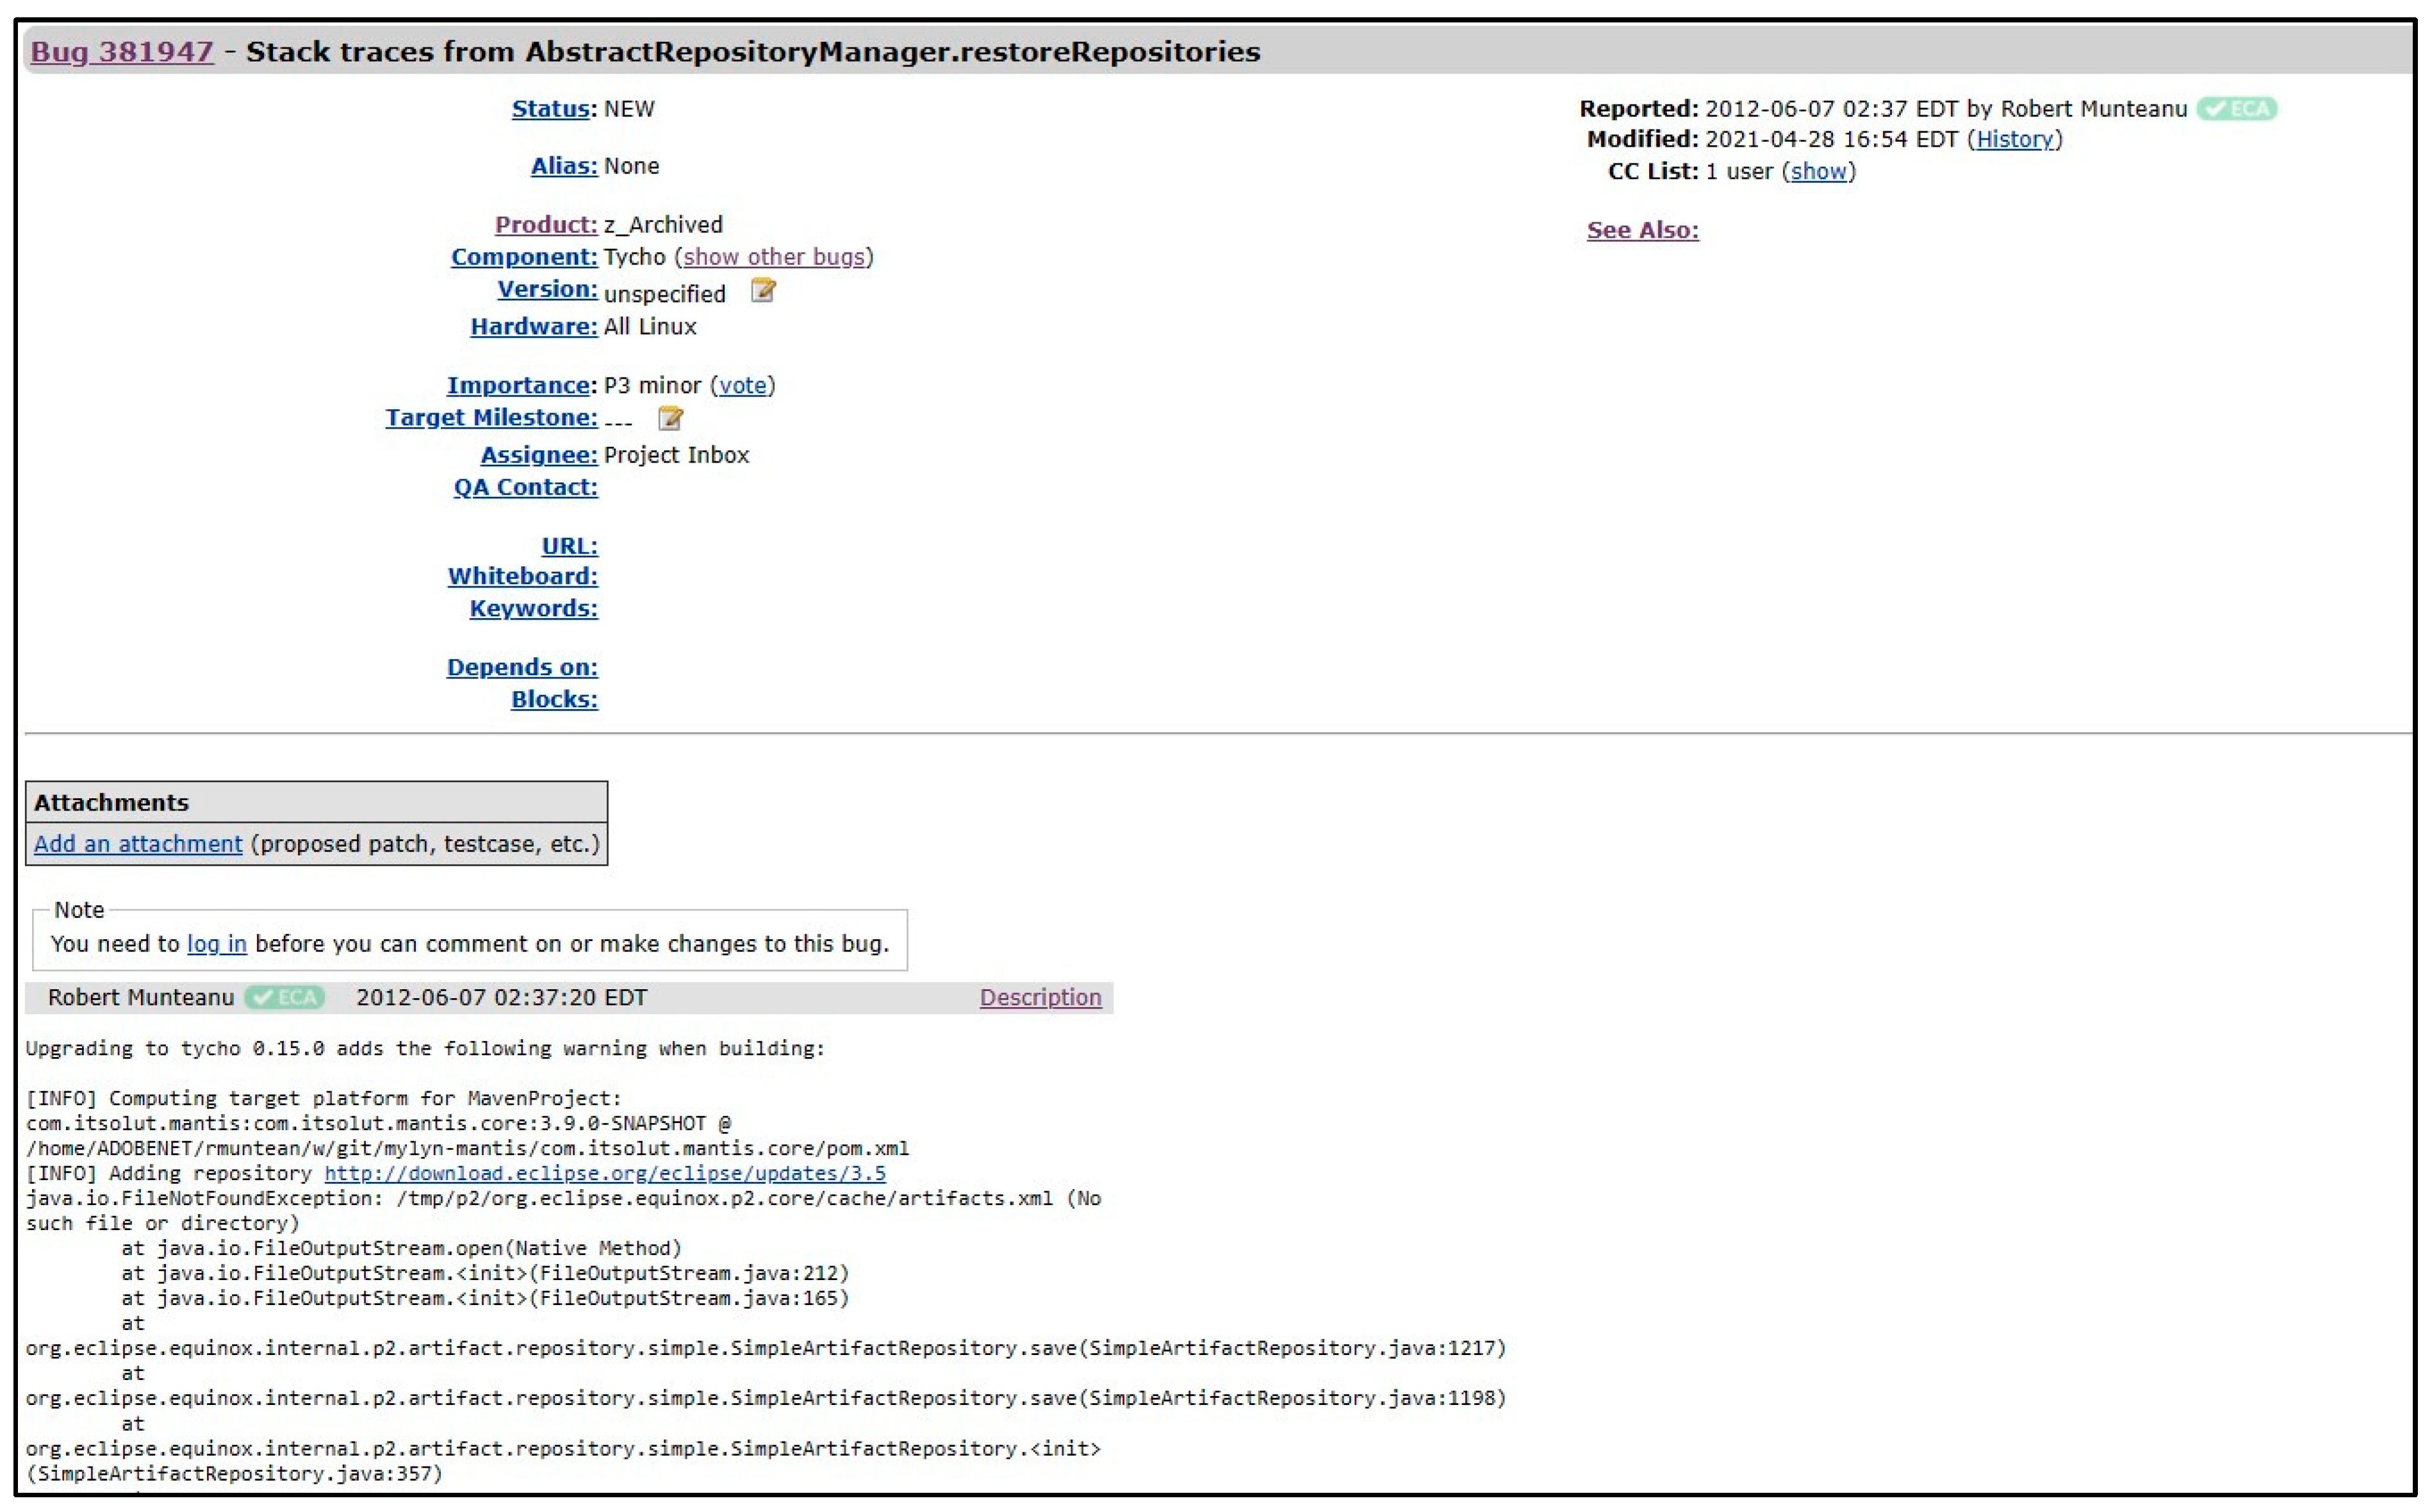Click the Assignee field label link
Screen dimensions: 2432x1512
click(538, 455)
